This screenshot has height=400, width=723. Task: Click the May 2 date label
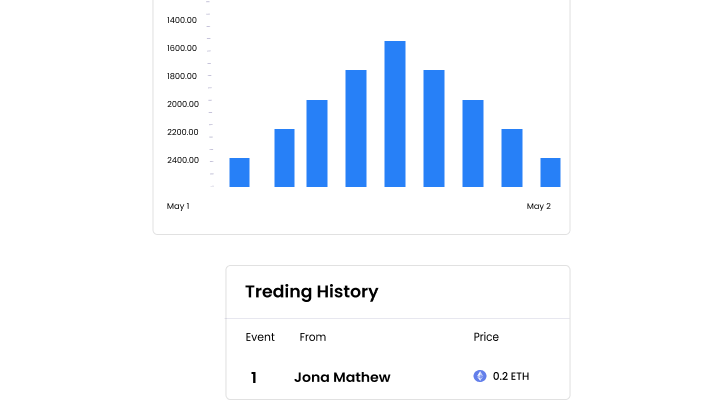click(539, 206)
